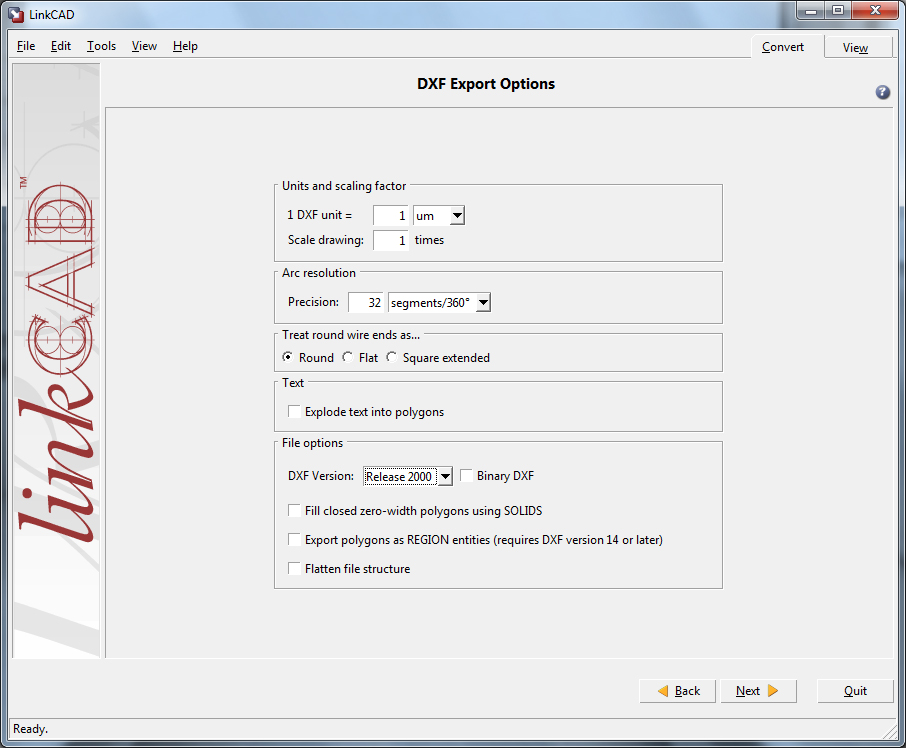The height and width of the screenshot is (748, 906).
Task: Enable Flatten file structure checkbox
Action: click(x=294, y=568)
